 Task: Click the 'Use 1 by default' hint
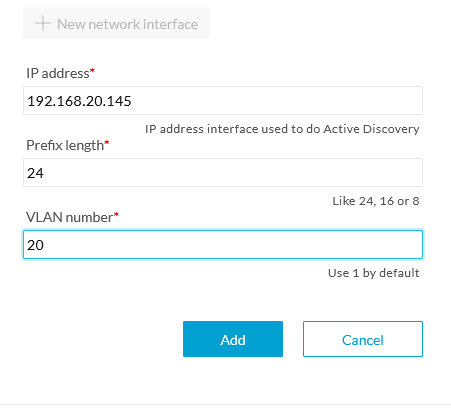(x=373, y=273)
